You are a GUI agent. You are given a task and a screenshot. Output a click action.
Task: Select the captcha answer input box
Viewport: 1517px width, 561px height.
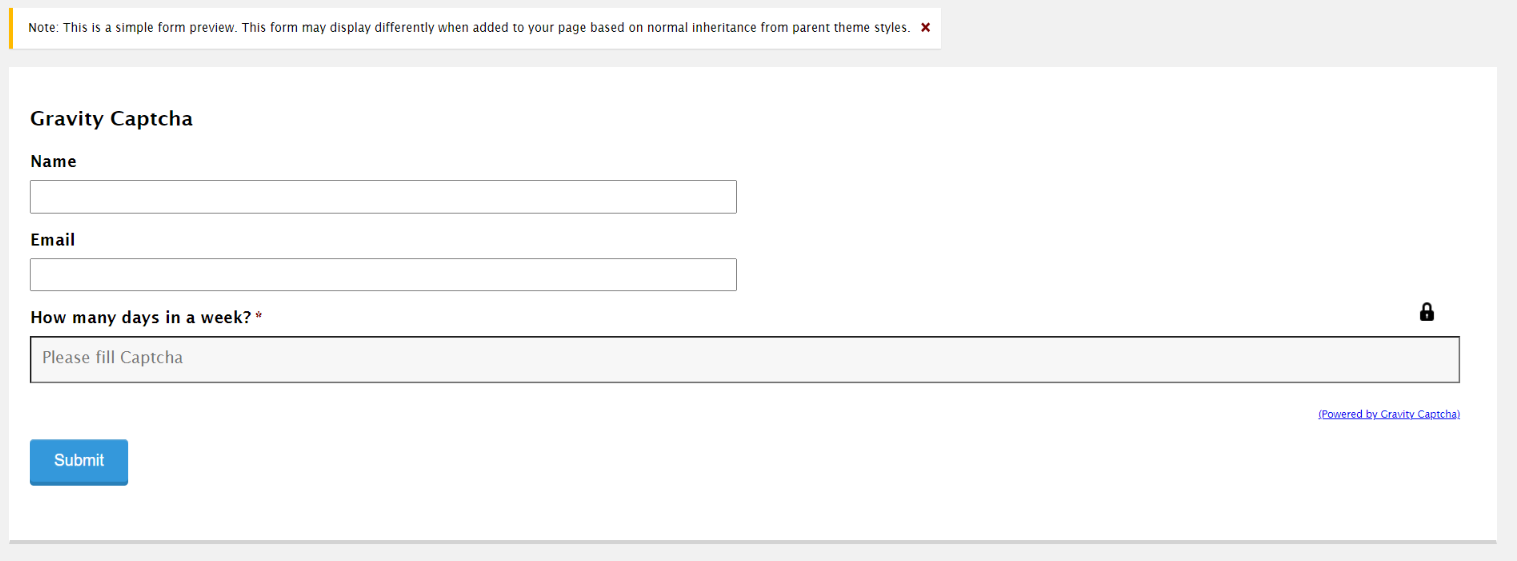point(745,360)
